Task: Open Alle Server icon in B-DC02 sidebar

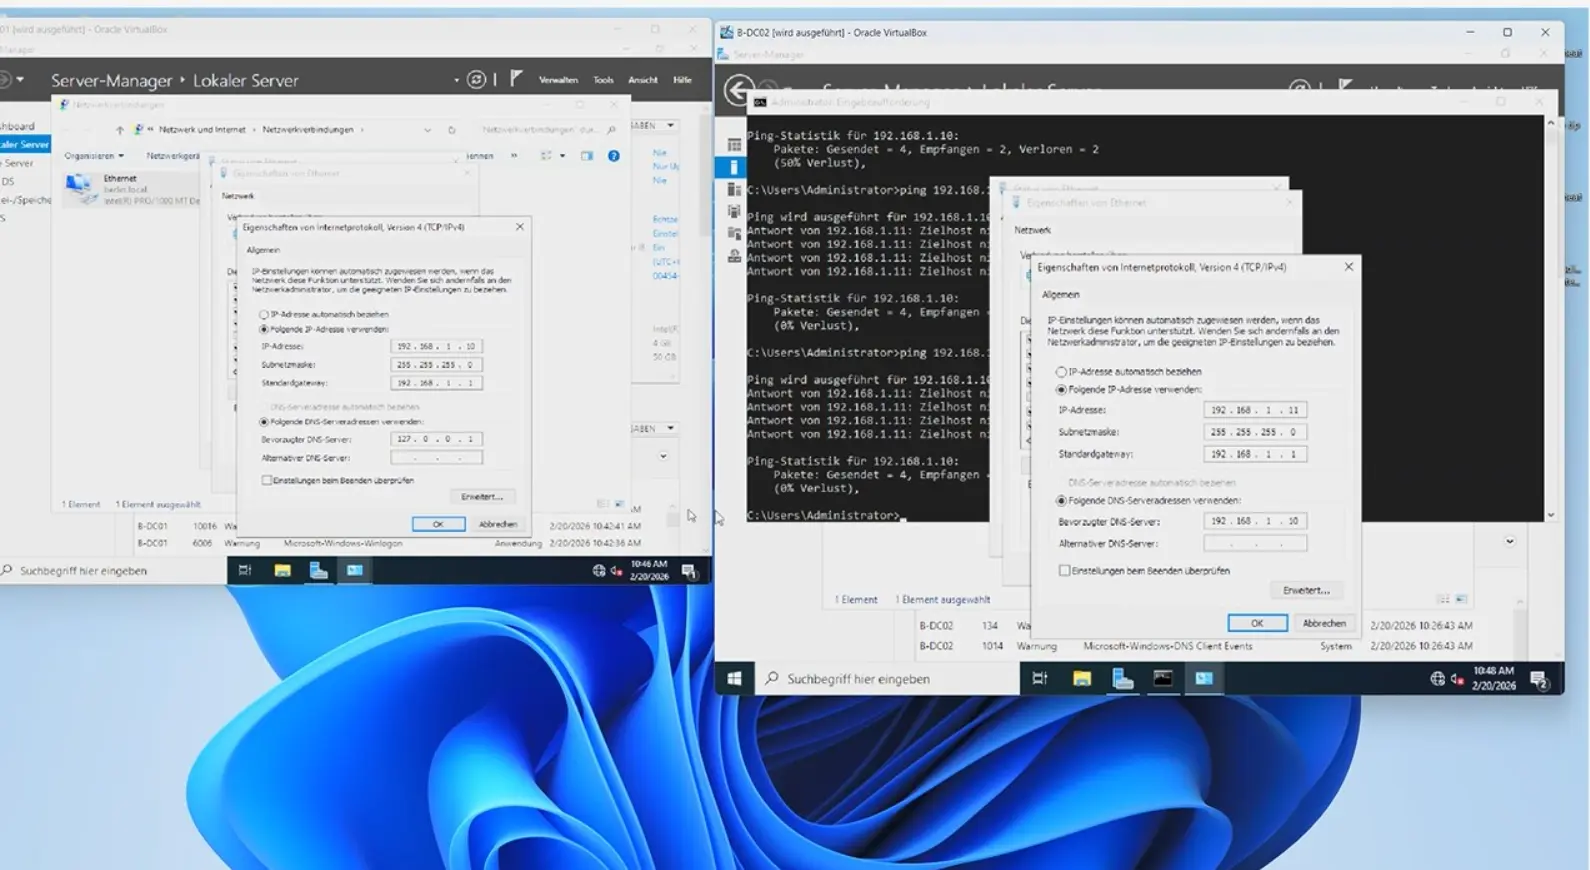Action: point(734,189)
